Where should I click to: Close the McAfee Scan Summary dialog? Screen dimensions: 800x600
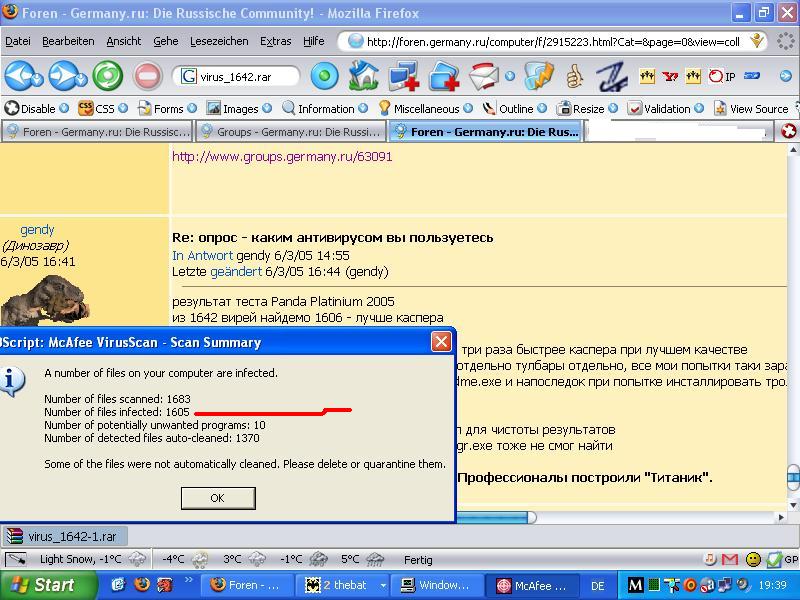tap(441, 342)
